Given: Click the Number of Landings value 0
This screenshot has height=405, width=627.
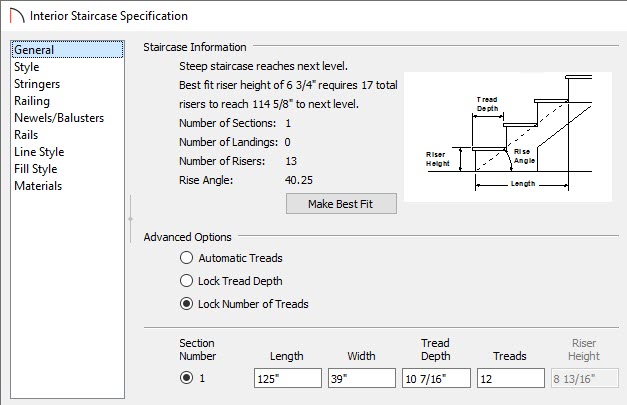Looking at the screenshot, I should click(288, 142).
